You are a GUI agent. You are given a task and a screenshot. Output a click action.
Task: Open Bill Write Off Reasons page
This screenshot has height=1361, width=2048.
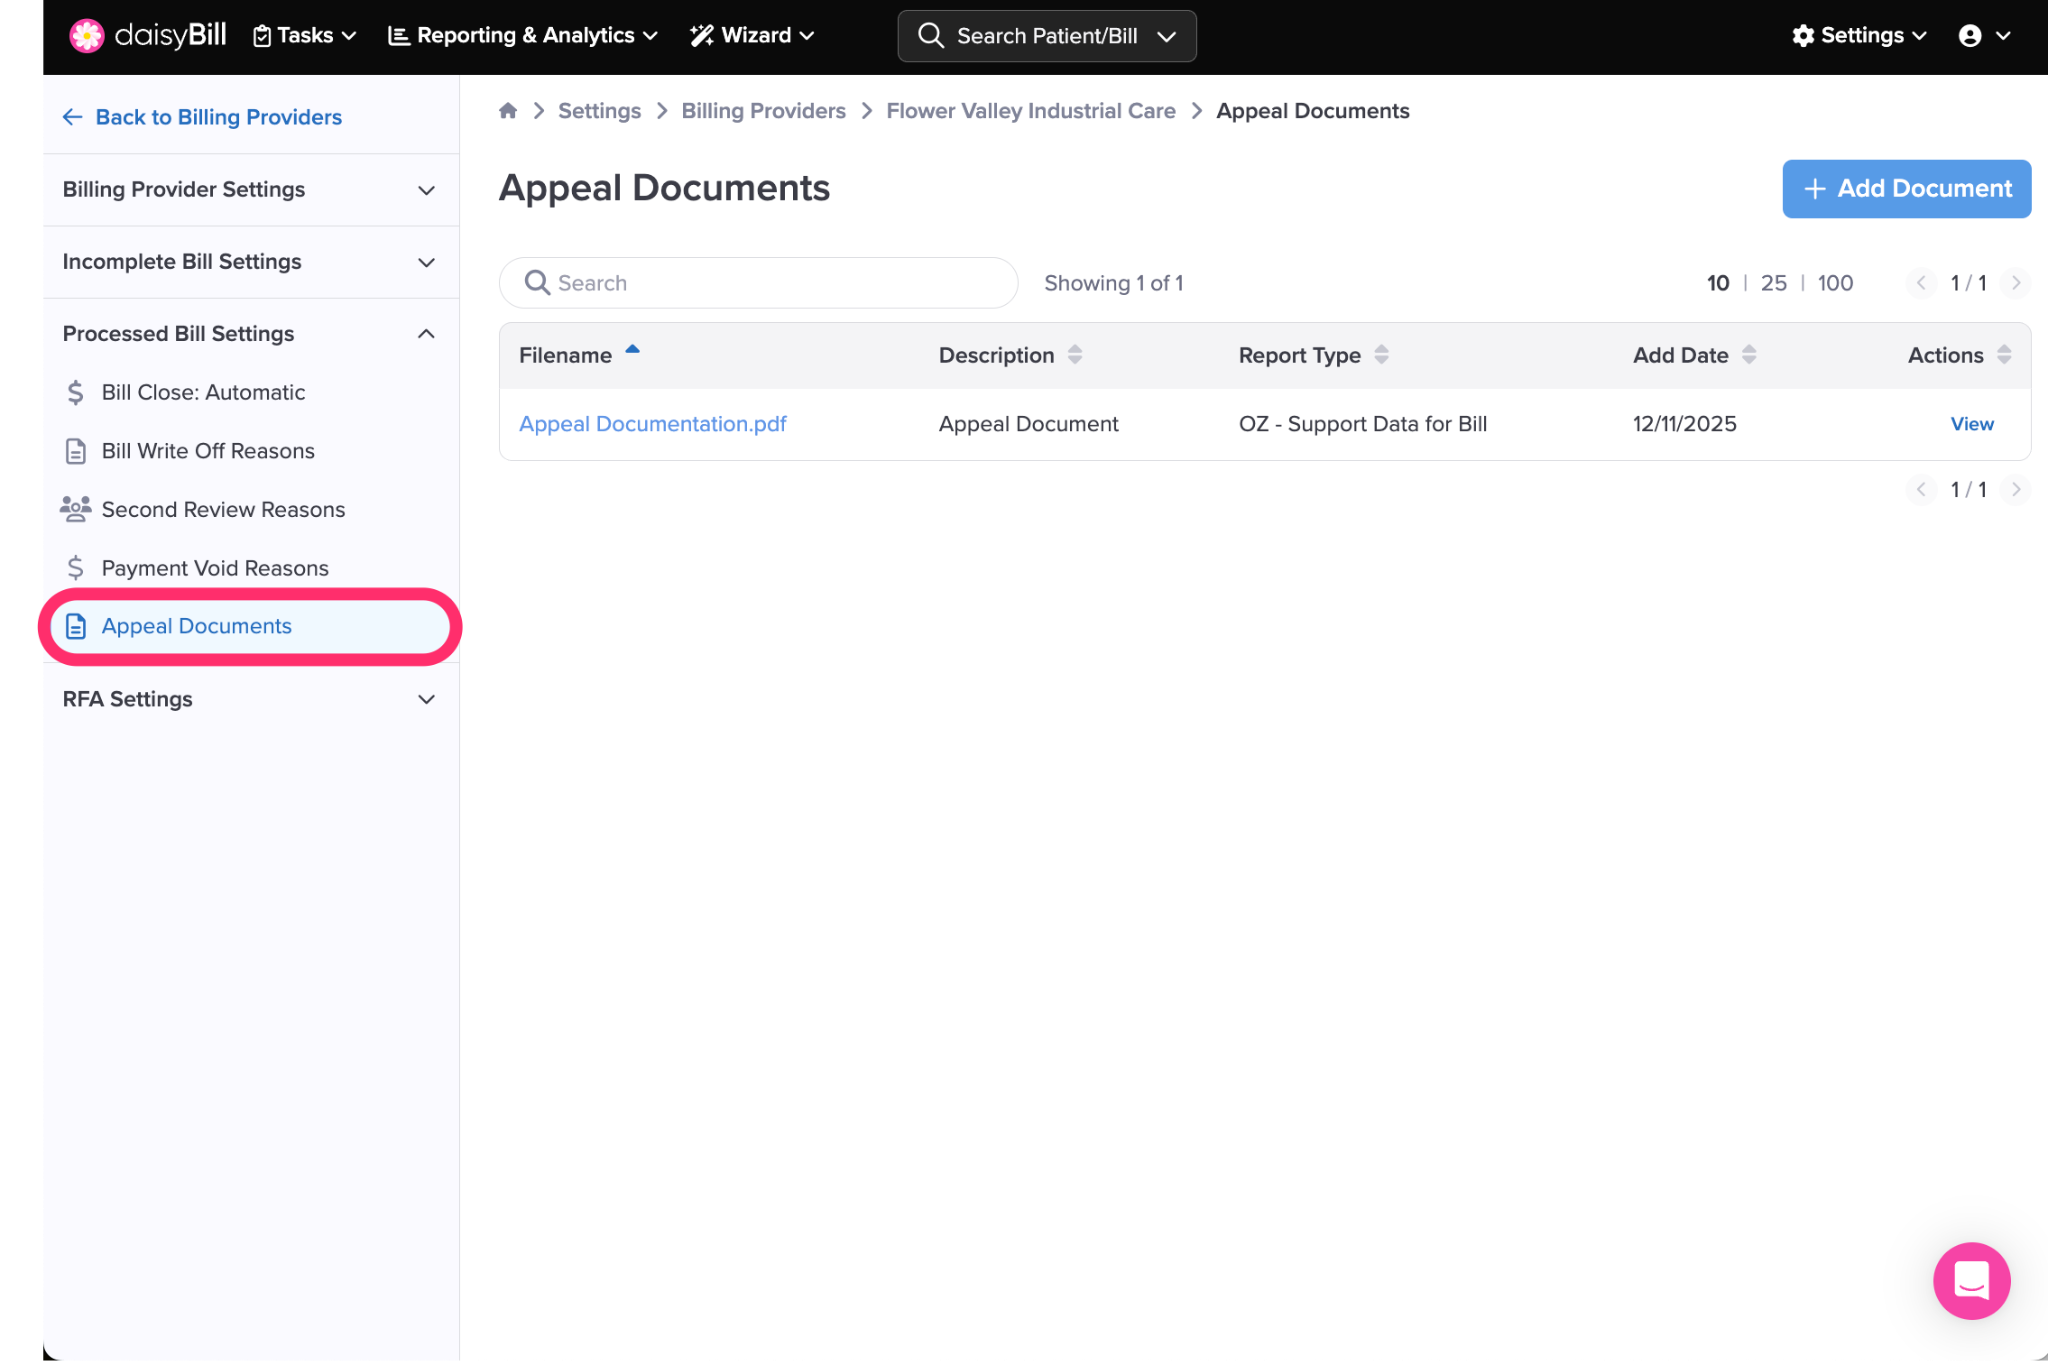pos(208,451)
